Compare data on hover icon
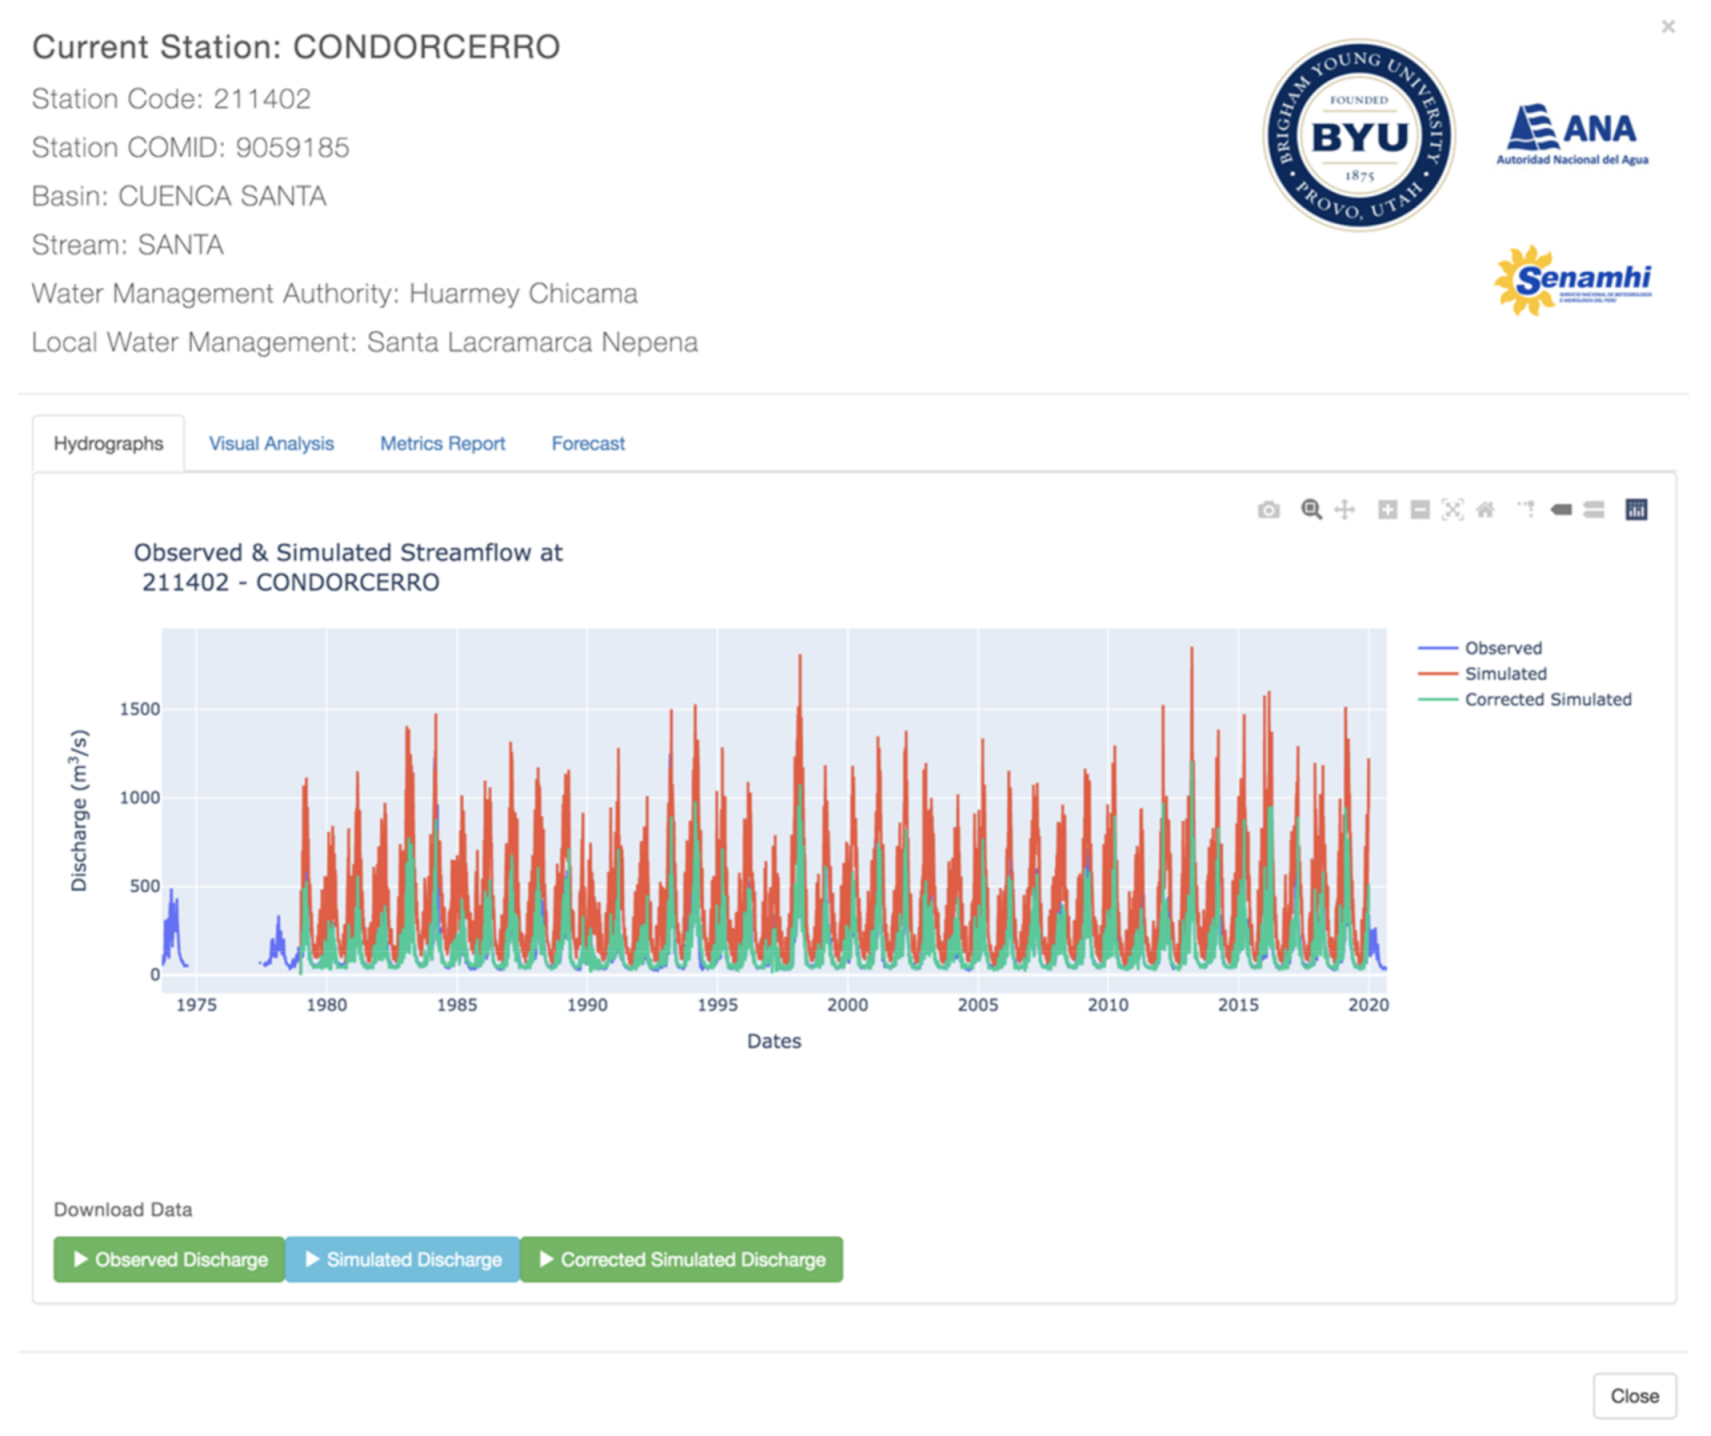This screenshot has height=1436, width=1711. (x=1594, y=510)
